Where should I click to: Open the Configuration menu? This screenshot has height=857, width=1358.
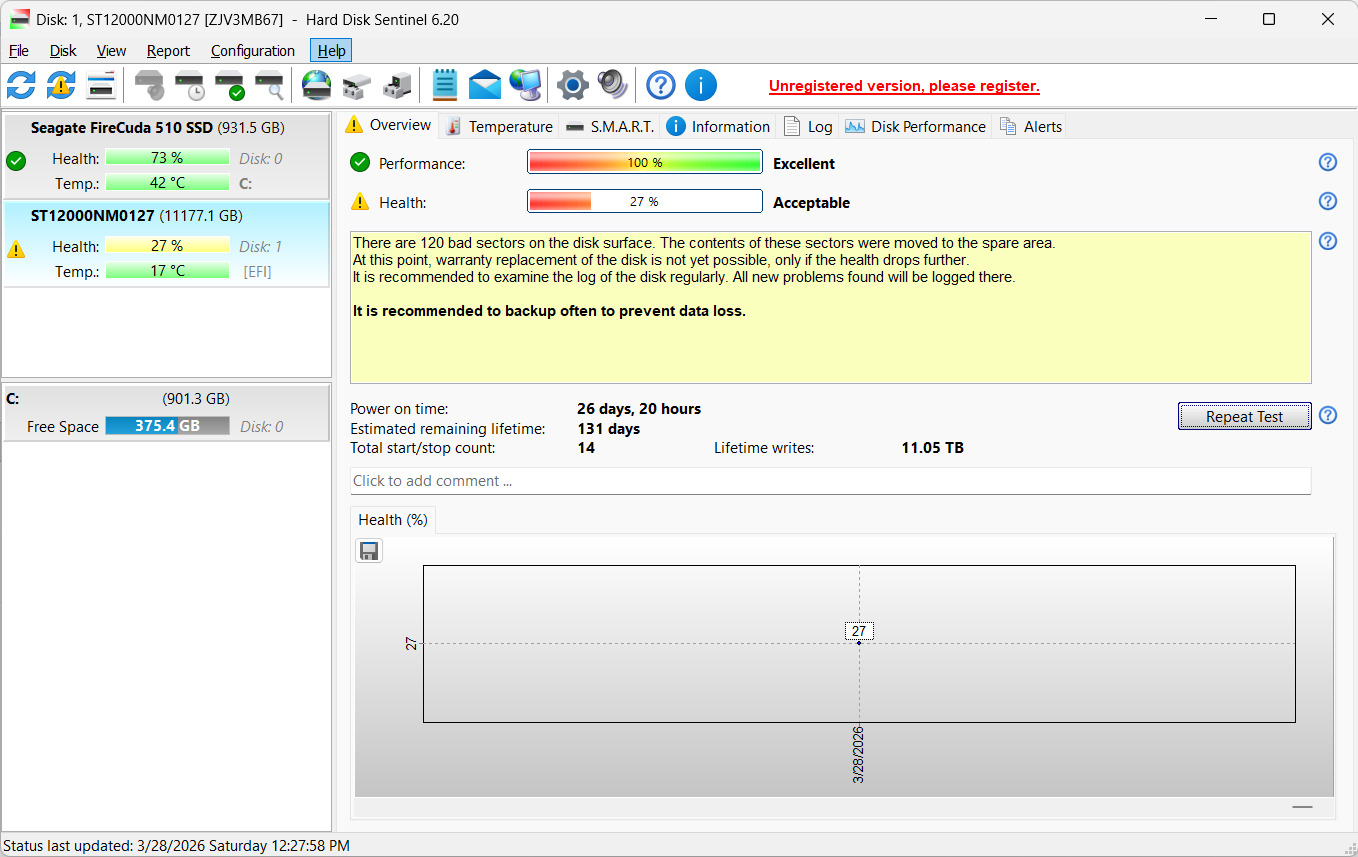tap(253, 51)
